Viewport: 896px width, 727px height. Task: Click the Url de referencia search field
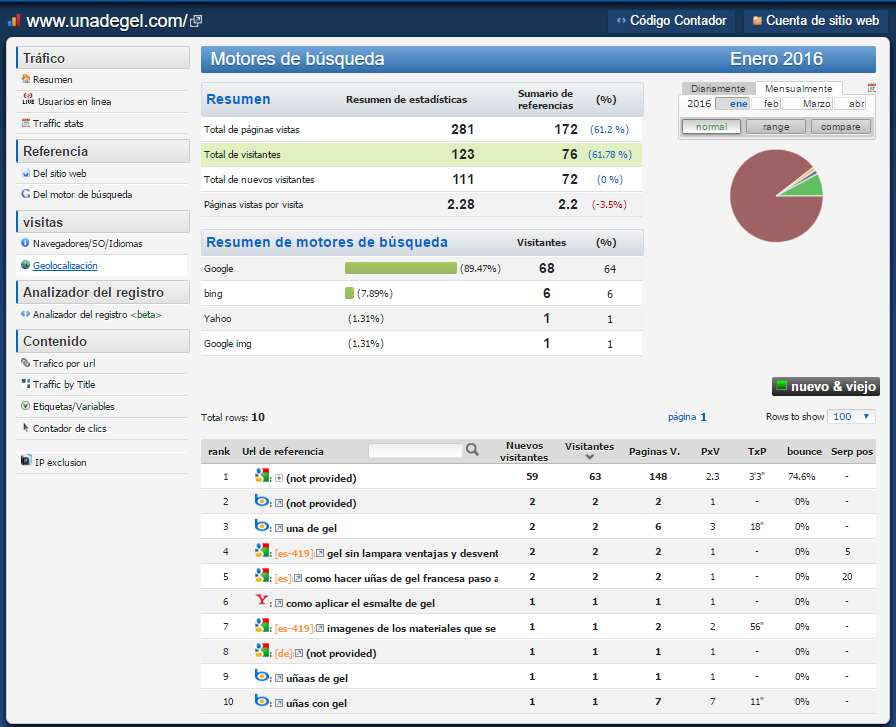tap(415, 450)
